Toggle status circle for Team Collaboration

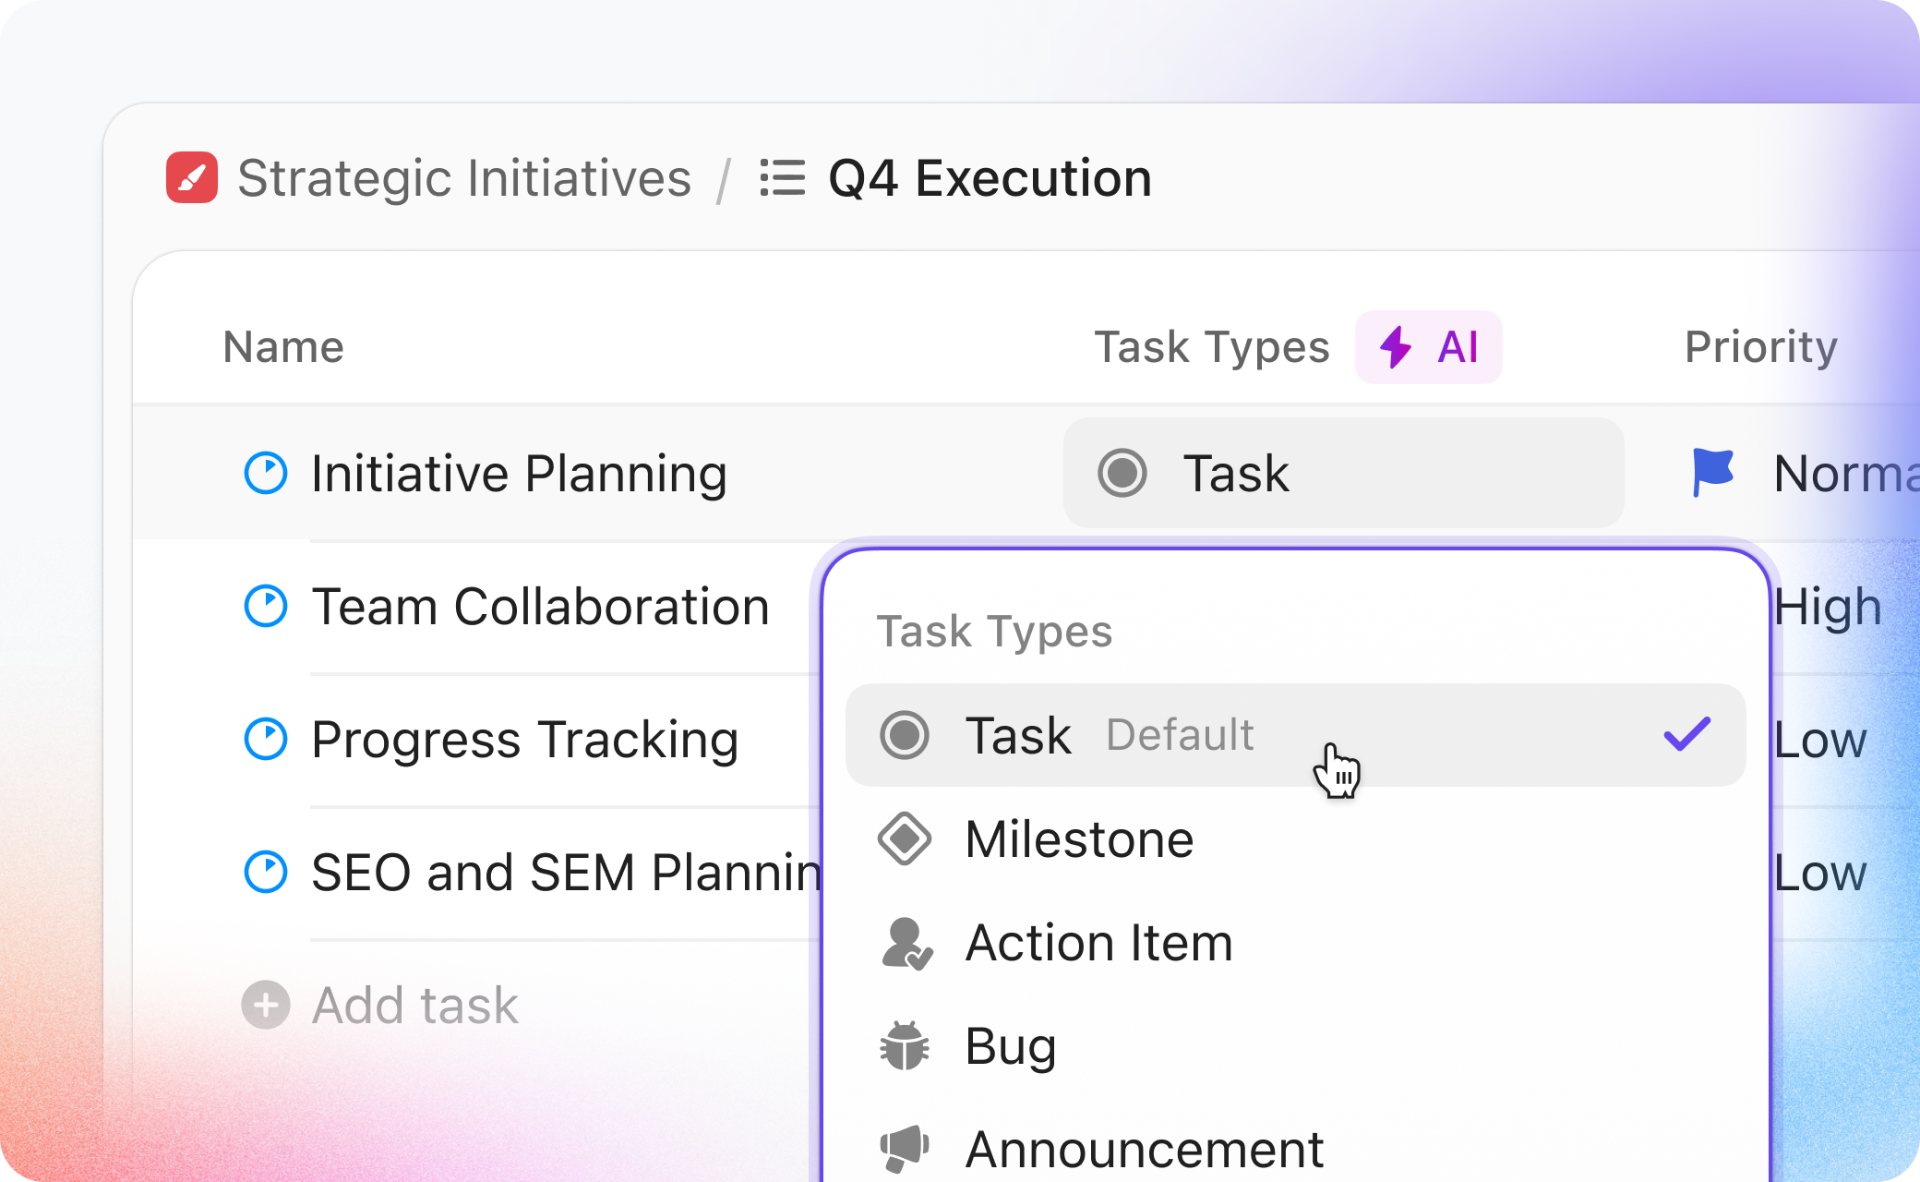[266, 606]
